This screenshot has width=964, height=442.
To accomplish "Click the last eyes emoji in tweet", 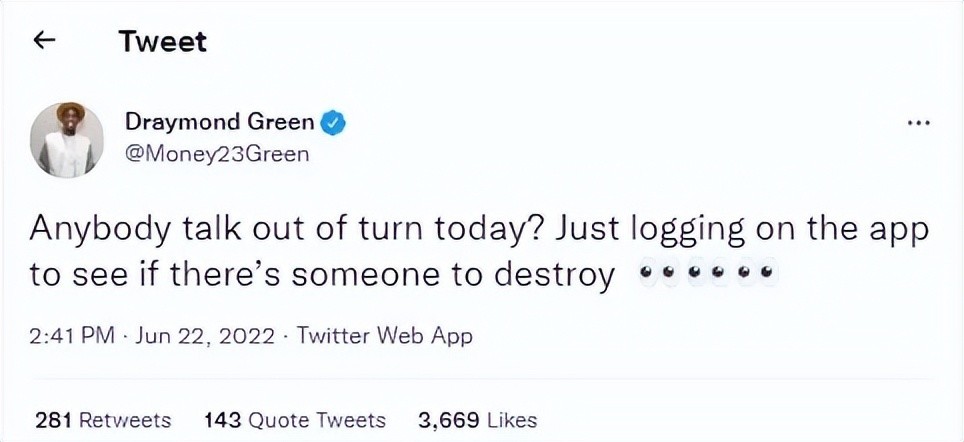I will [x=757, y=272].
